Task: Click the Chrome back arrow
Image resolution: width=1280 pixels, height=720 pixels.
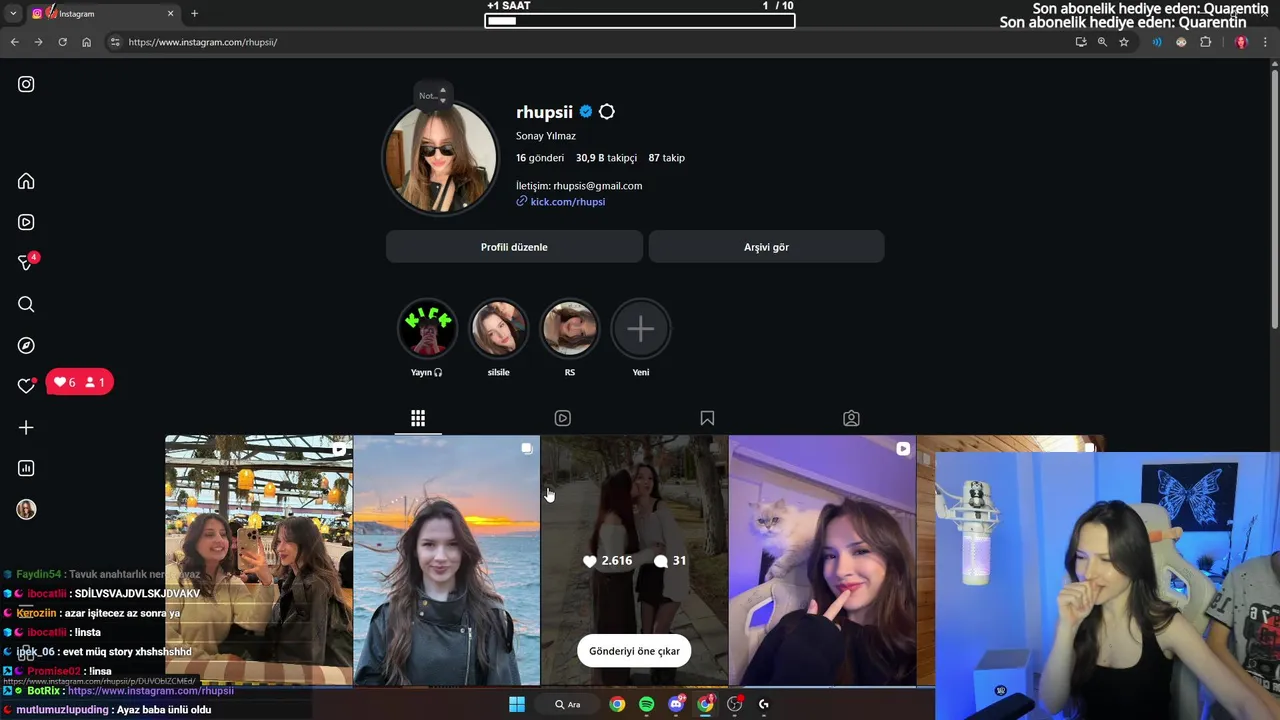Action: tap(14, 42)
